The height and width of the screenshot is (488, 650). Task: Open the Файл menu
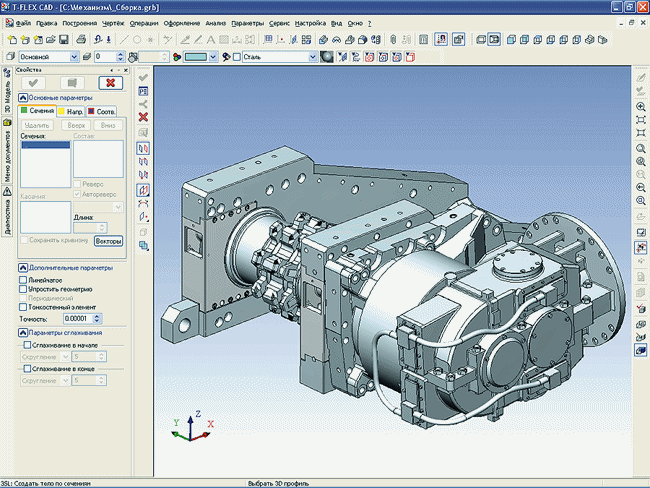pos(23,23)
